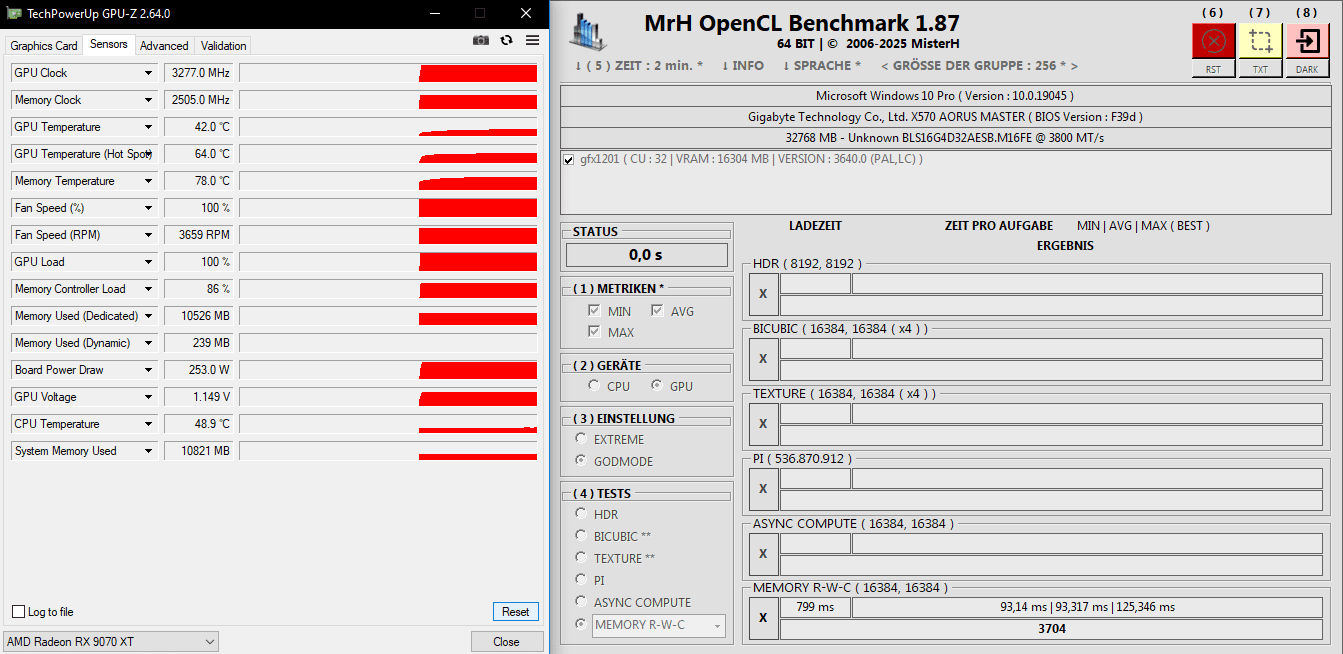Click the Memory Used (Dynamic) graph

pyautogui.click(x=388, y=343)
